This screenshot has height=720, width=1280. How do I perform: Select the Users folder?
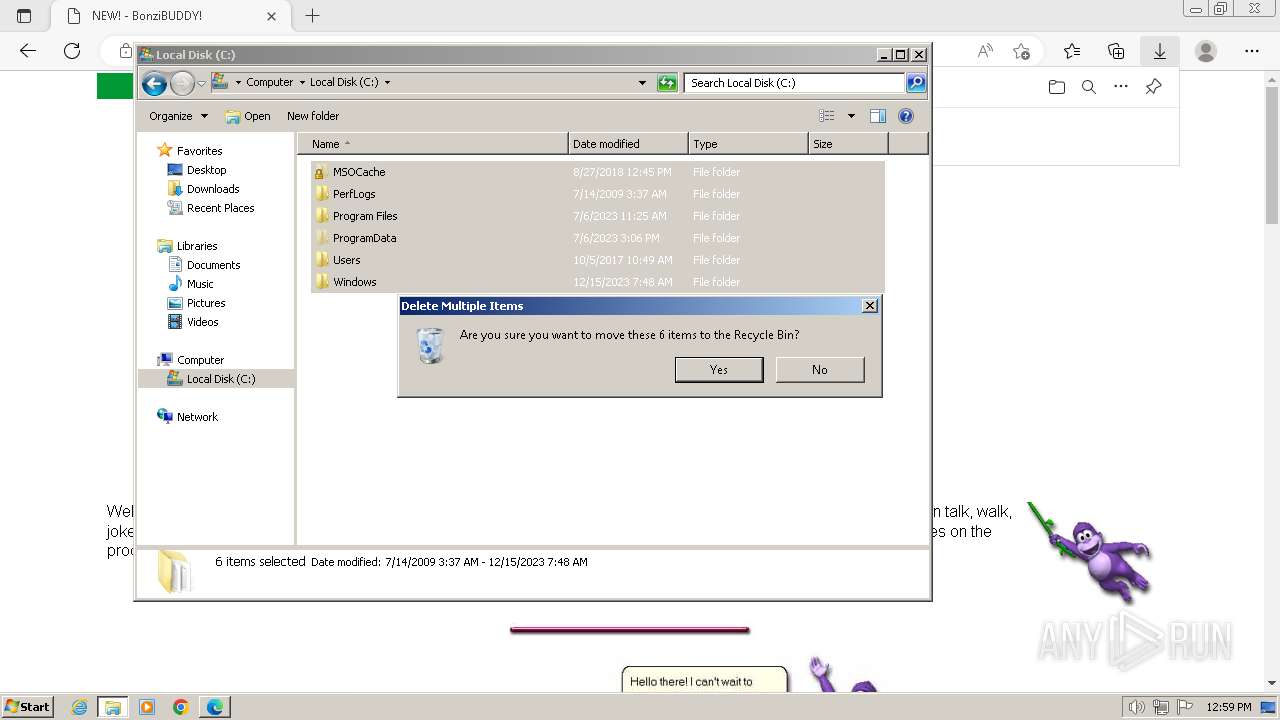598,260
